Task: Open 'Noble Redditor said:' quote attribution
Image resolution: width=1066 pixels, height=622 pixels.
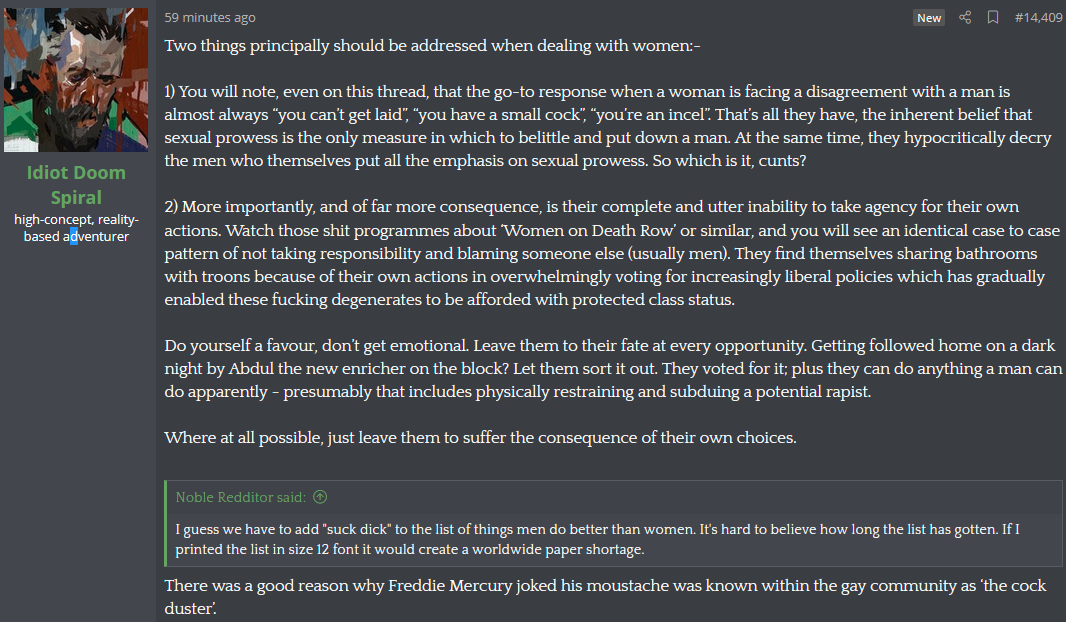Action: (x=241, y=497)
